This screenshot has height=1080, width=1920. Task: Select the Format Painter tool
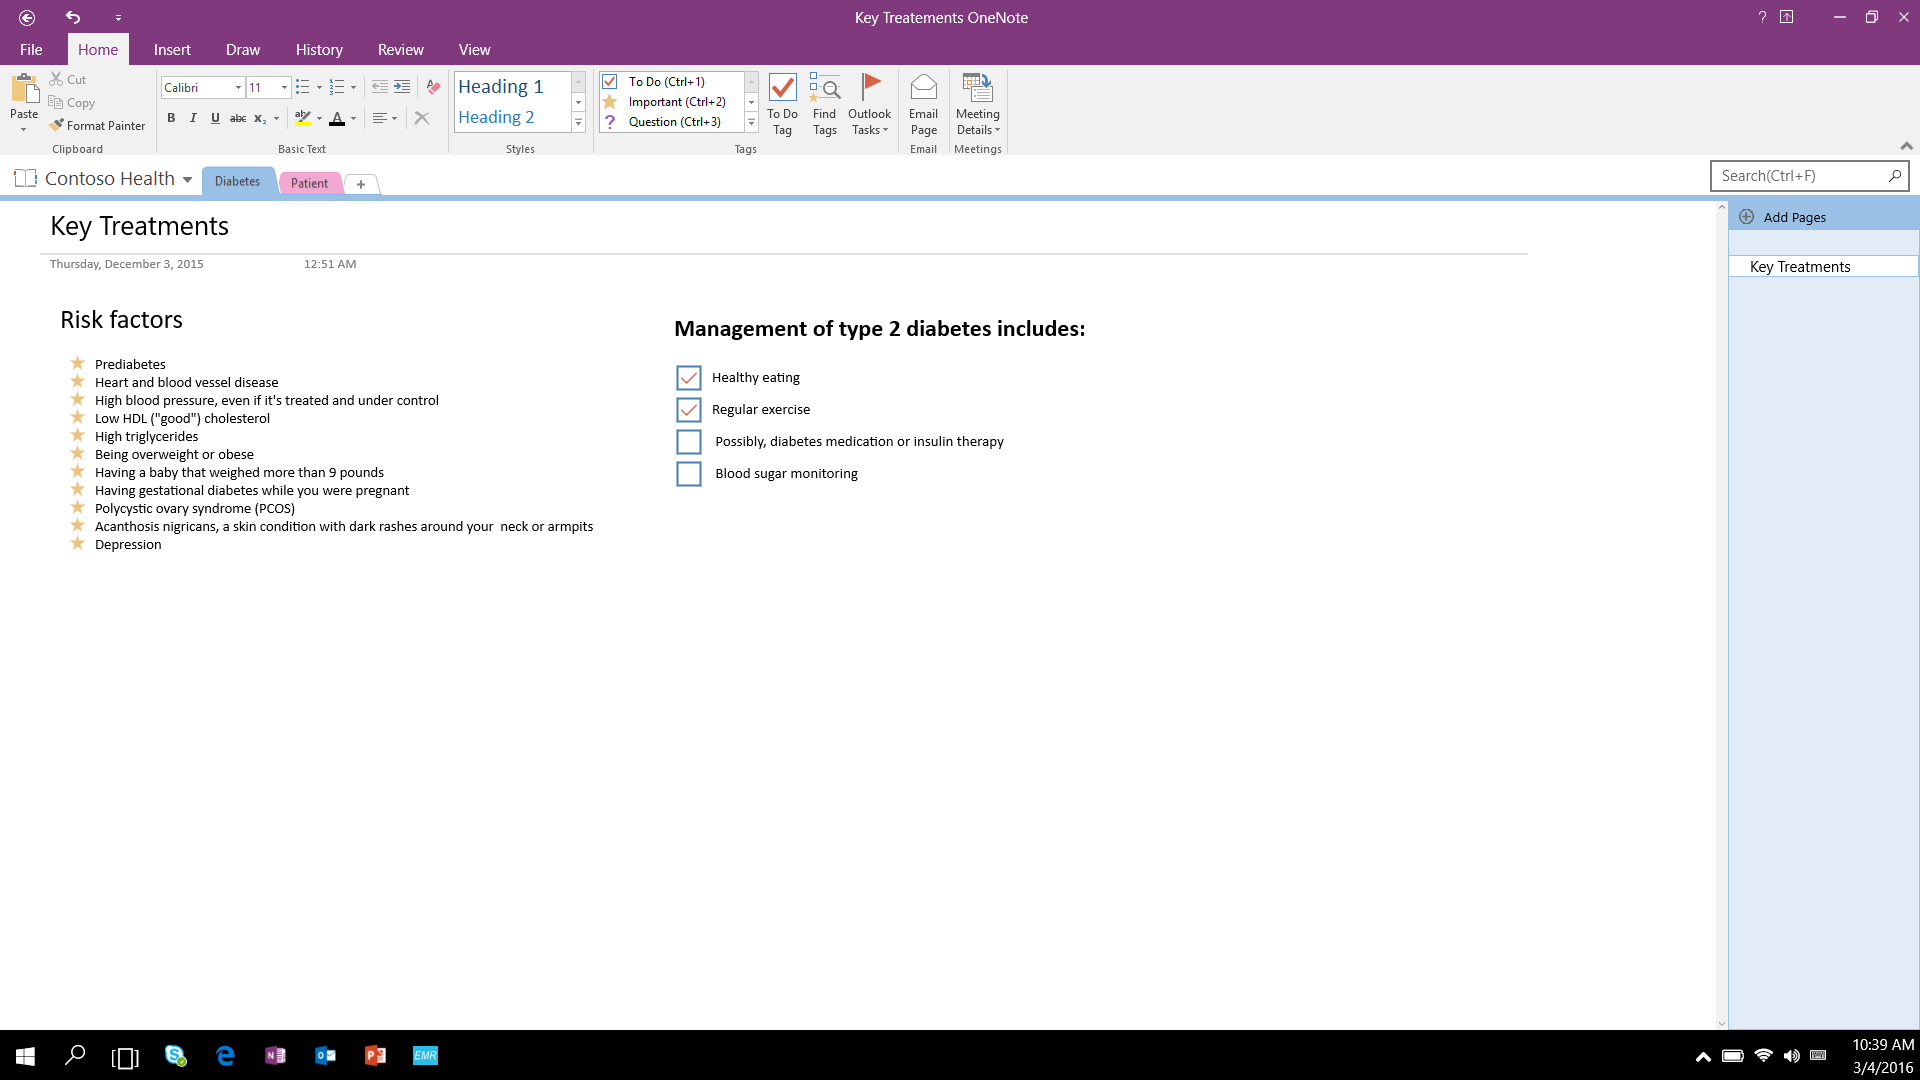[97, 126]
